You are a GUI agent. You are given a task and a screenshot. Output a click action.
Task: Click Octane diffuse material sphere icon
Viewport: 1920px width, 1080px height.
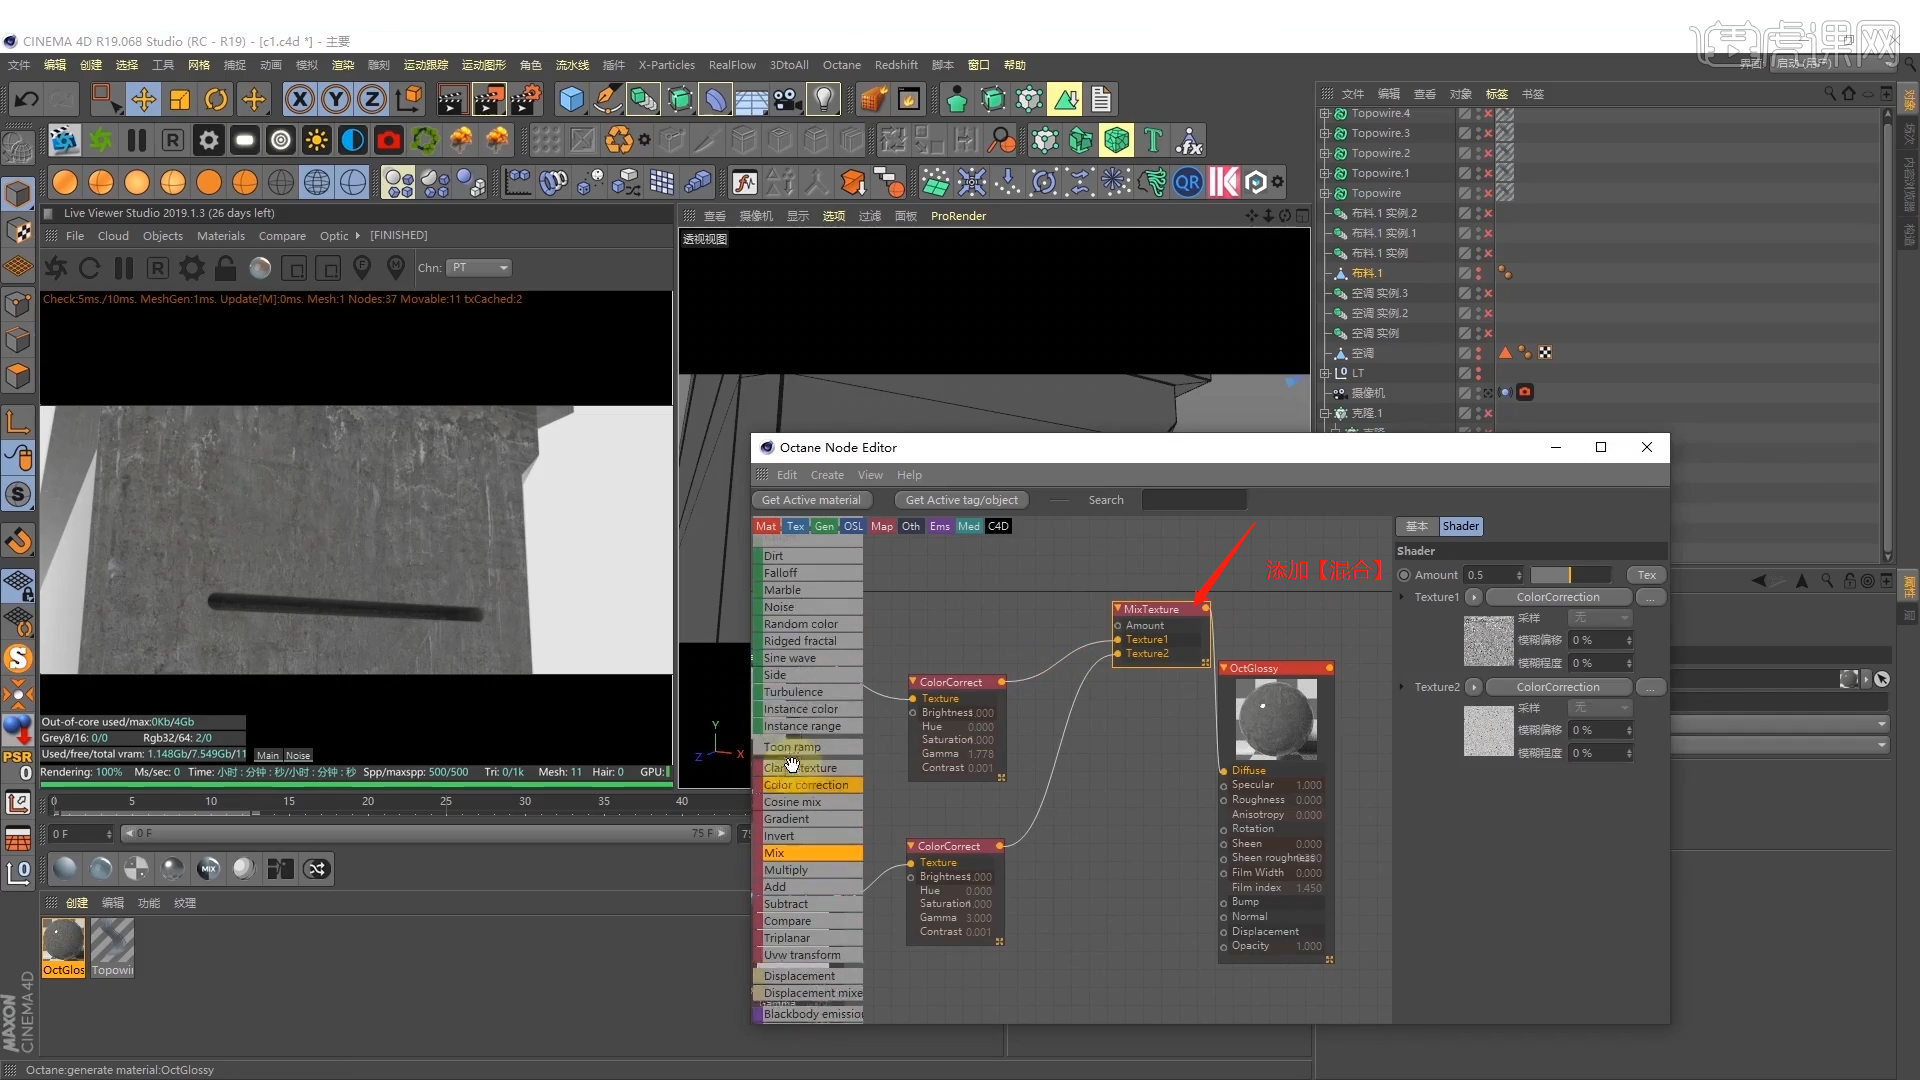pos(65,869)
